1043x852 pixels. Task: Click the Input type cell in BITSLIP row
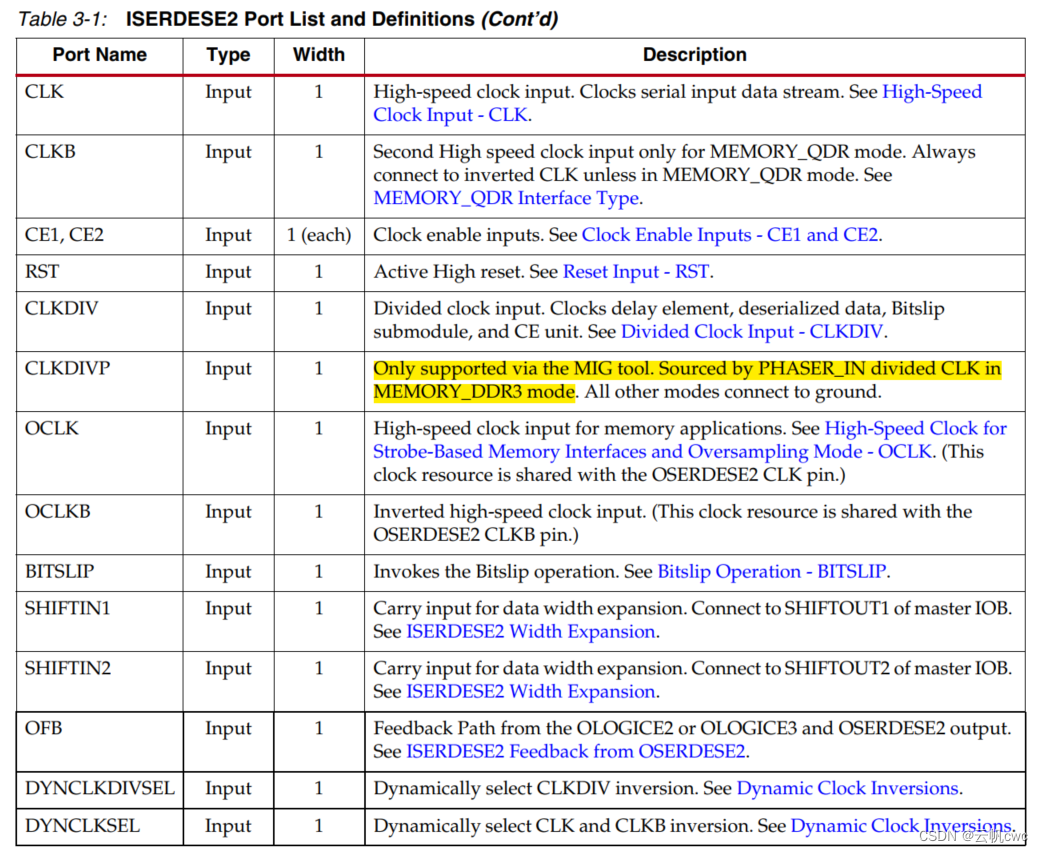click(228, 572)
